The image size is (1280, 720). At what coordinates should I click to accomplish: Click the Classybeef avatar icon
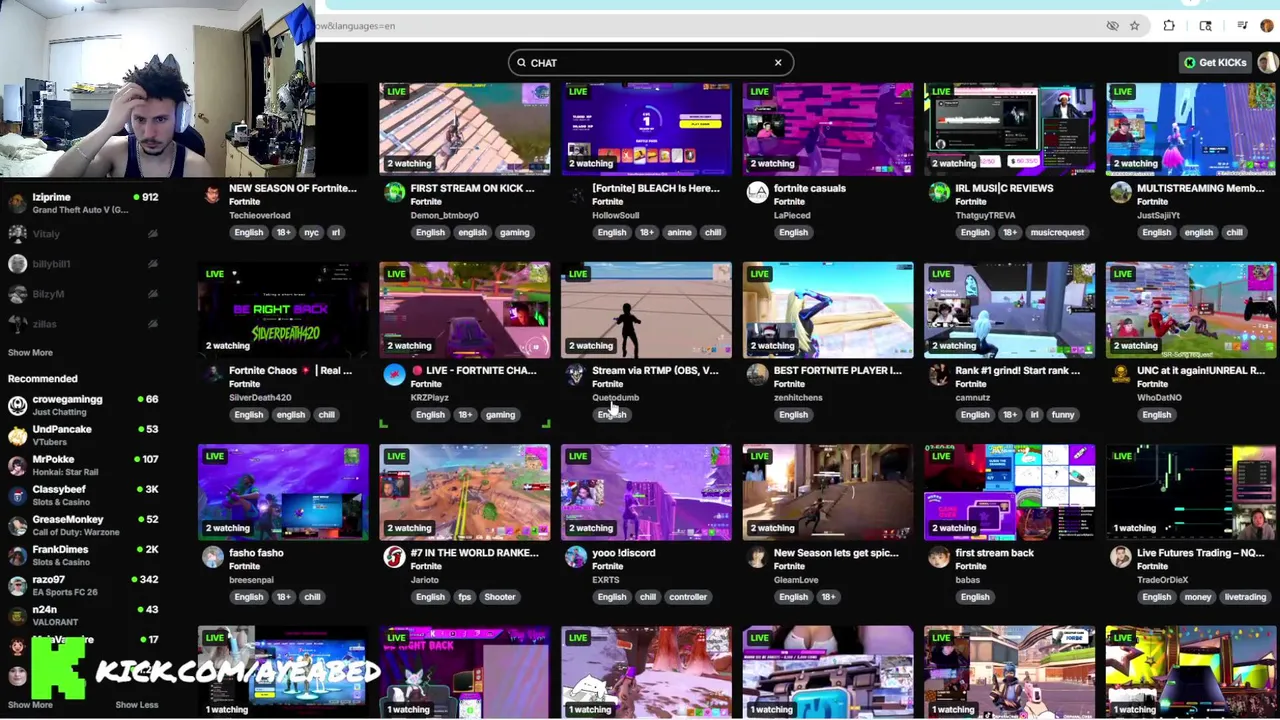pos(17,495)
